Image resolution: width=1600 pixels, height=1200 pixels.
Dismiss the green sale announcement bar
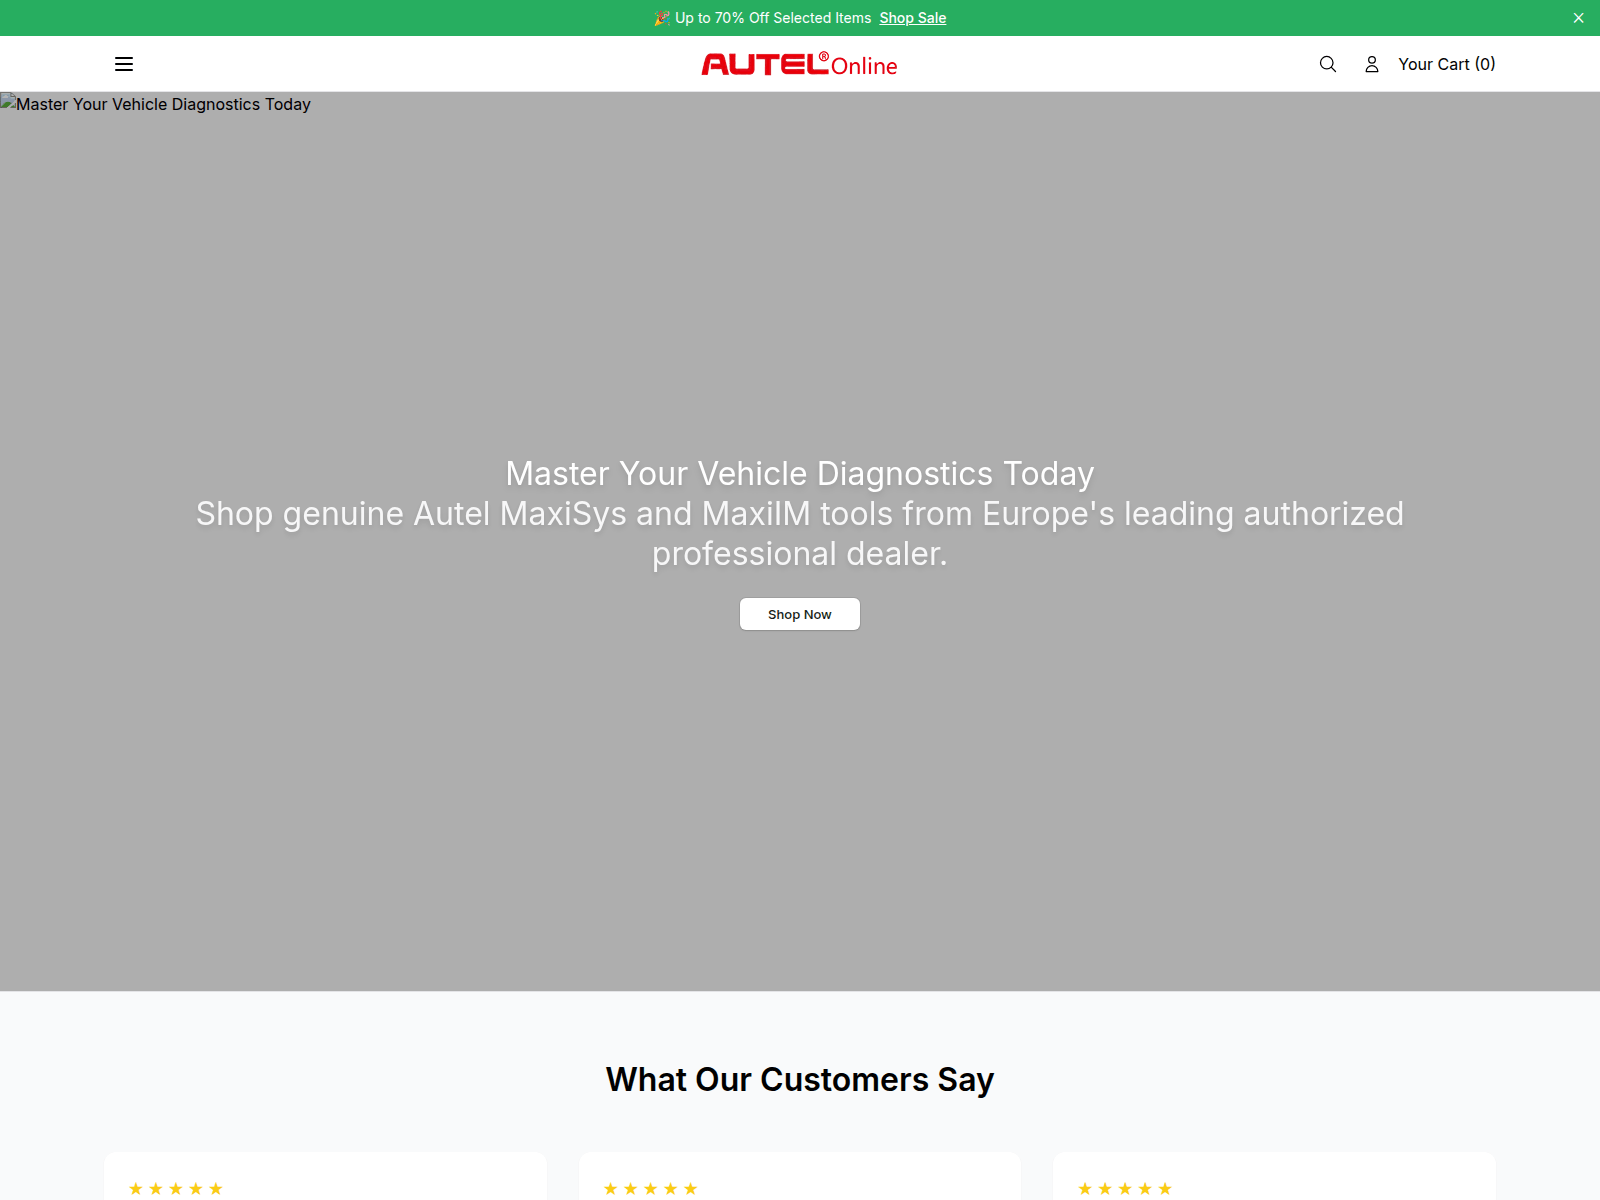click(x=1579, y=18)
